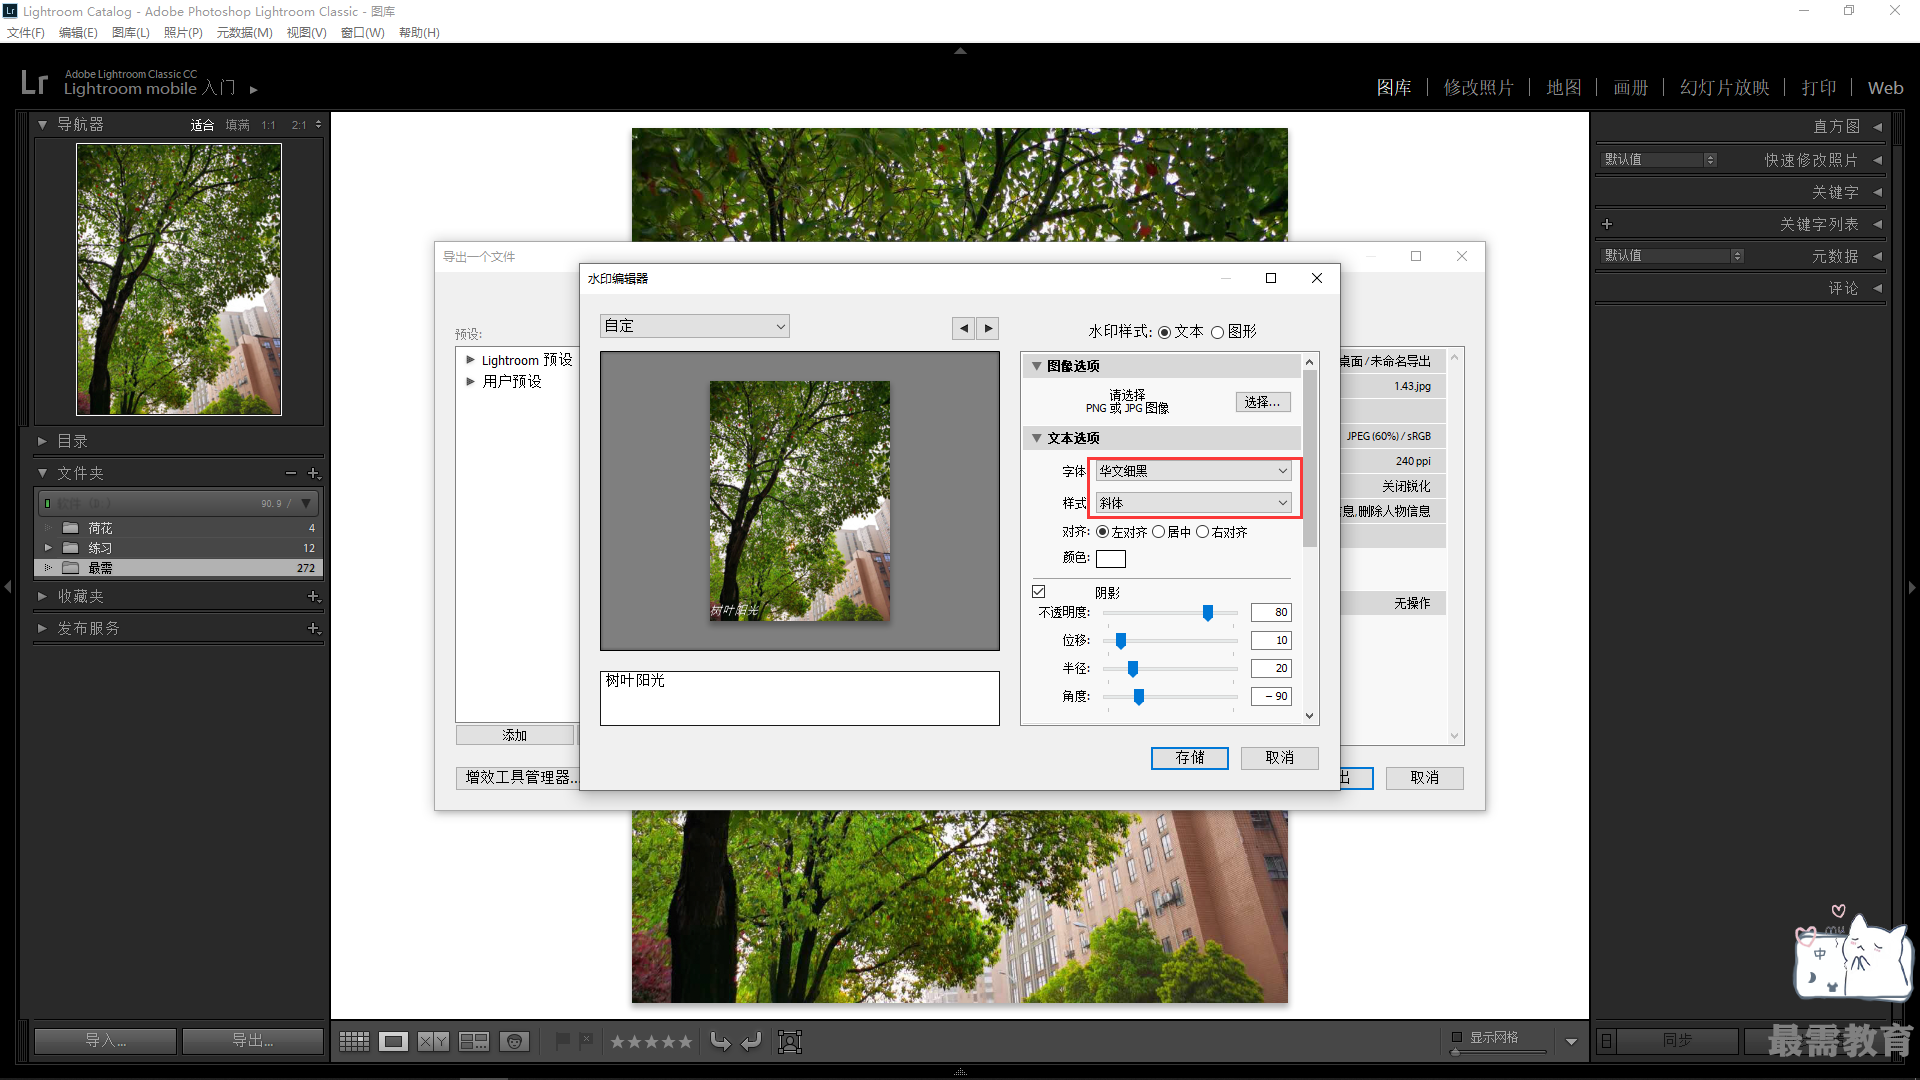This screenshot has width=1920, height=1080.
Task: Expand the Catalog panel
Action: [x=42, y=441]
